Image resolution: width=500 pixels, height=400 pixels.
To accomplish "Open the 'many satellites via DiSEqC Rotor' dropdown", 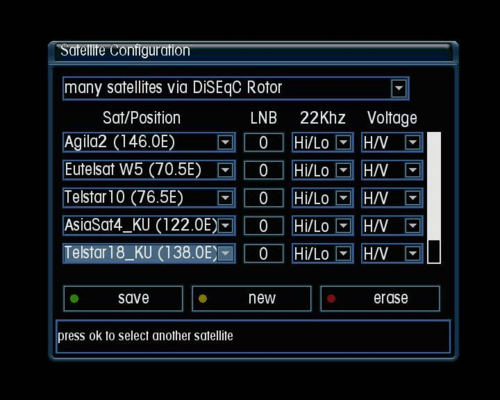I will [x=236, y=88].
